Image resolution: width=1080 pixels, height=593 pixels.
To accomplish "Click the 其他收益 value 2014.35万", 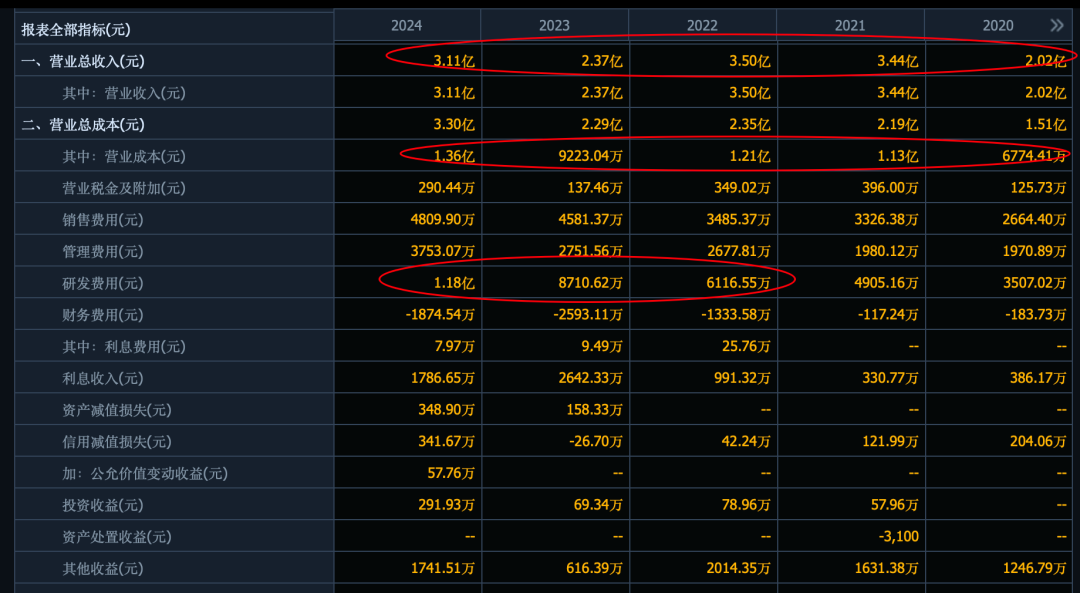I will tap(739, 568).
